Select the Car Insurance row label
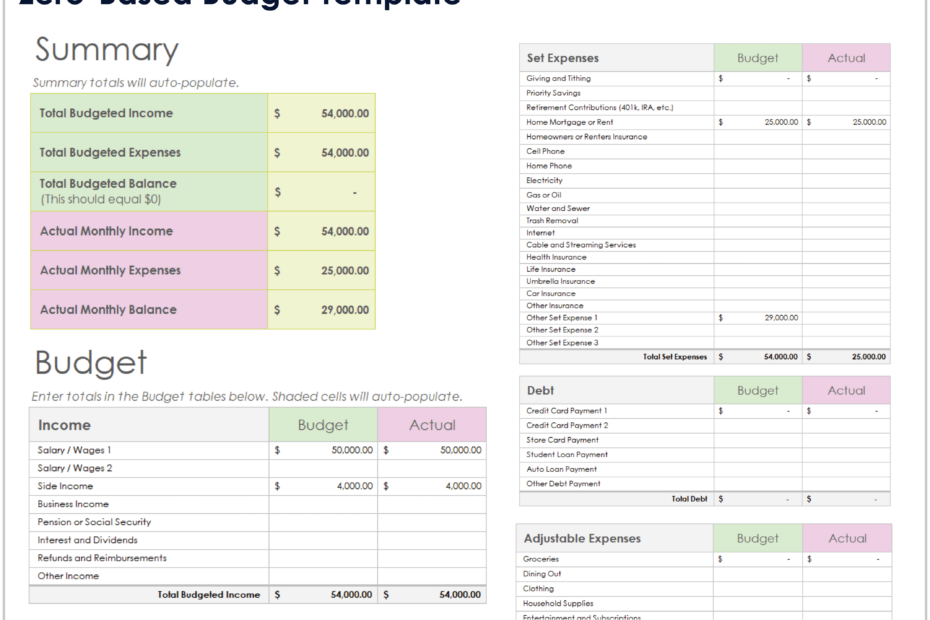Image resolution: width=930 pixels, height=620 pixels. click(x=551, y=294)
